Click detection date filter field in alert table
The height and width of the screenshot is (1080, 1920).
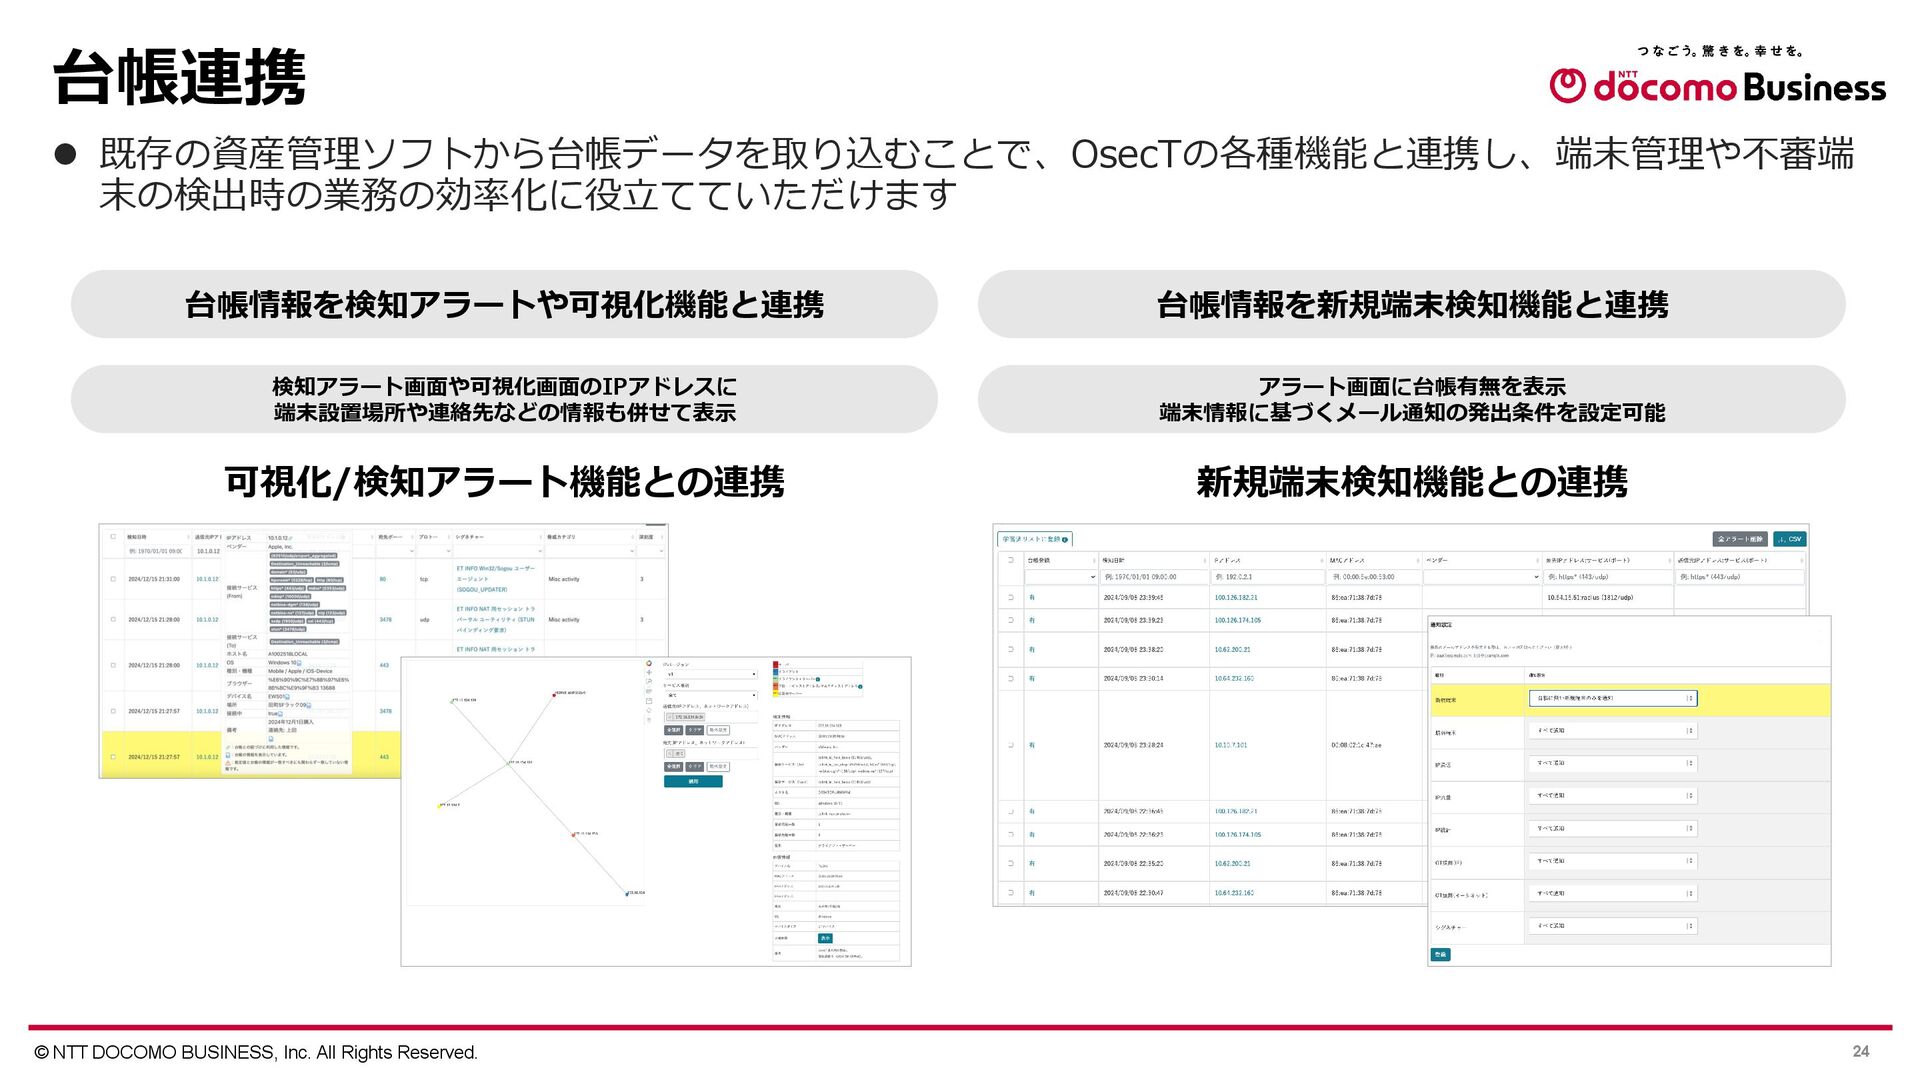pos(156,551)
